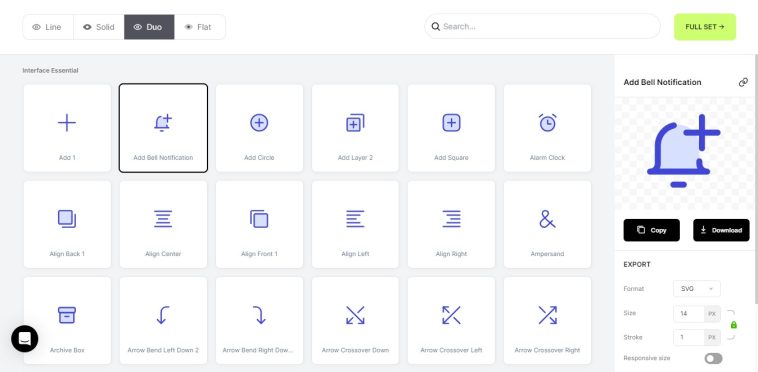Select the Ampersand icon
The image size is (758, 372).
click(547, 224)
